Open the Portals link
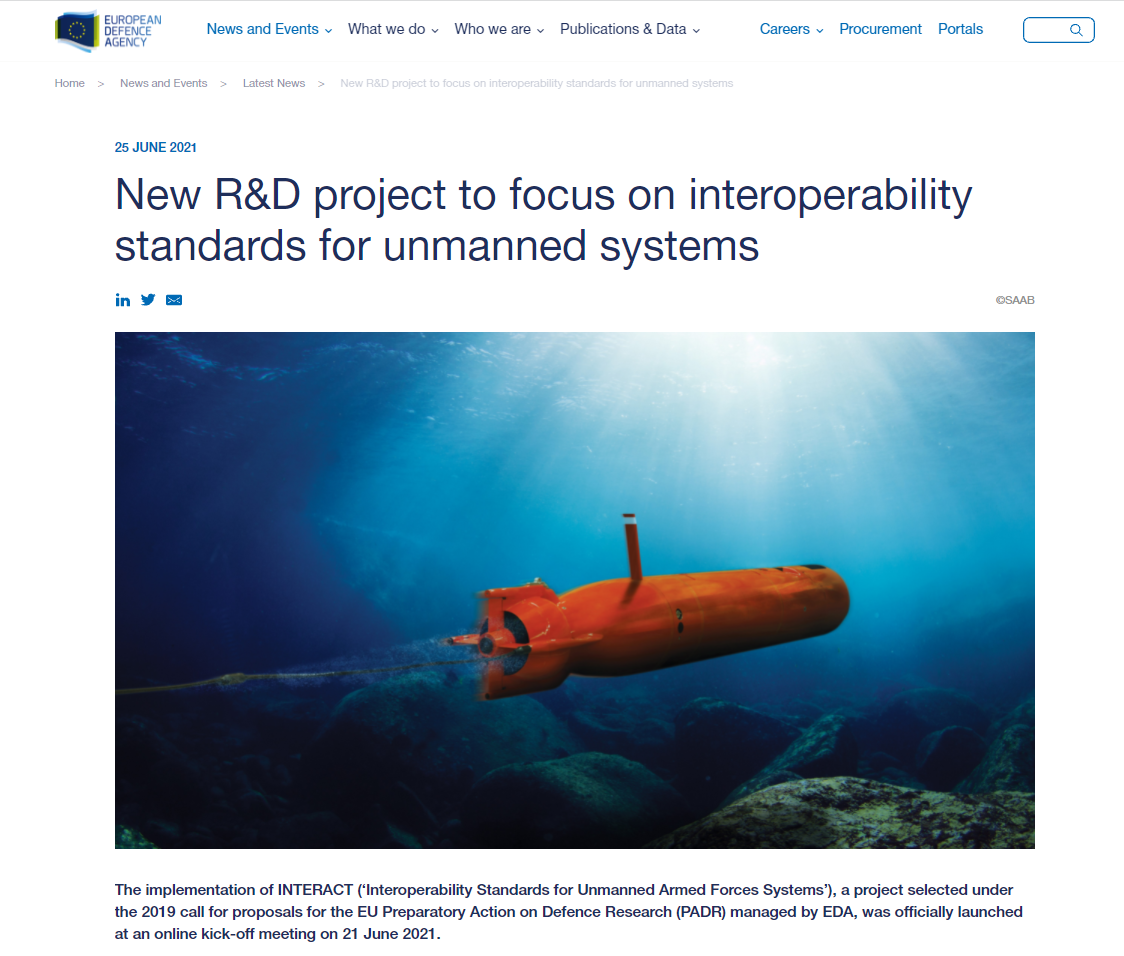 (961, 29)
